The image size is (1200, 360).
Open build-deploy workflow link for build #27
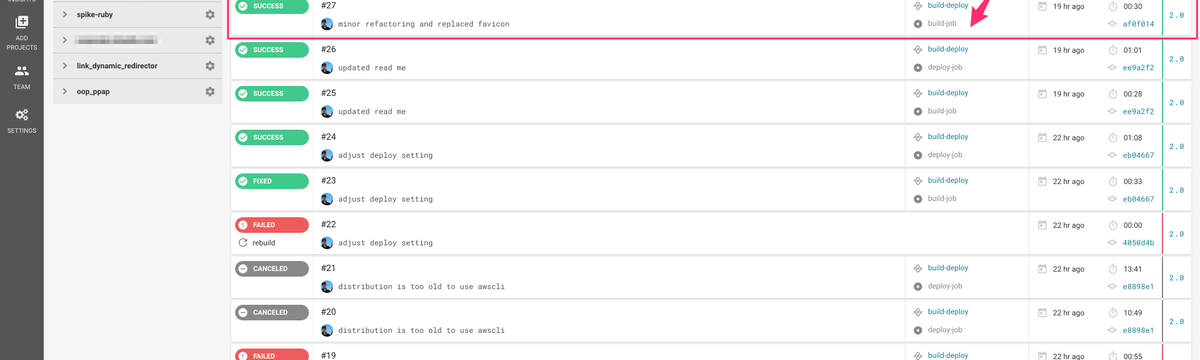point(948,5)
